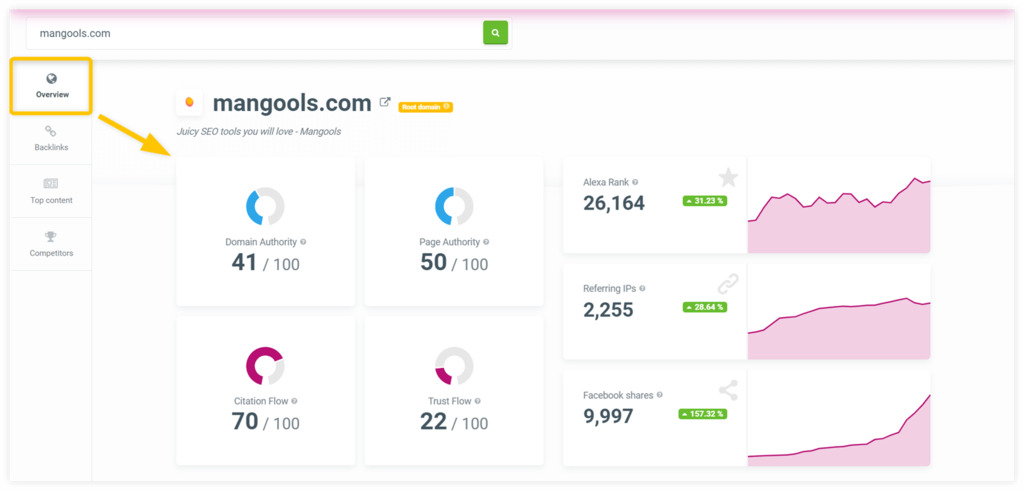
Task: Click the 157.32 % Facebook shares badge
Action: coord(703,414)
